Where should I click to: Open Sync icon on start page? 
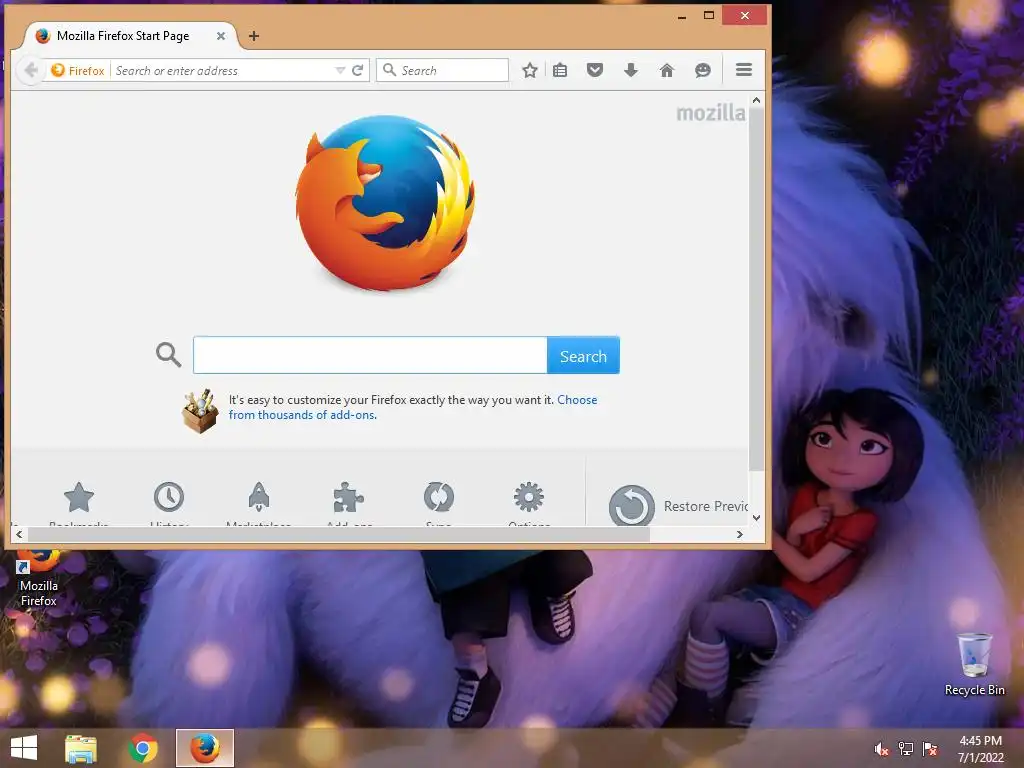click(438, 498)
